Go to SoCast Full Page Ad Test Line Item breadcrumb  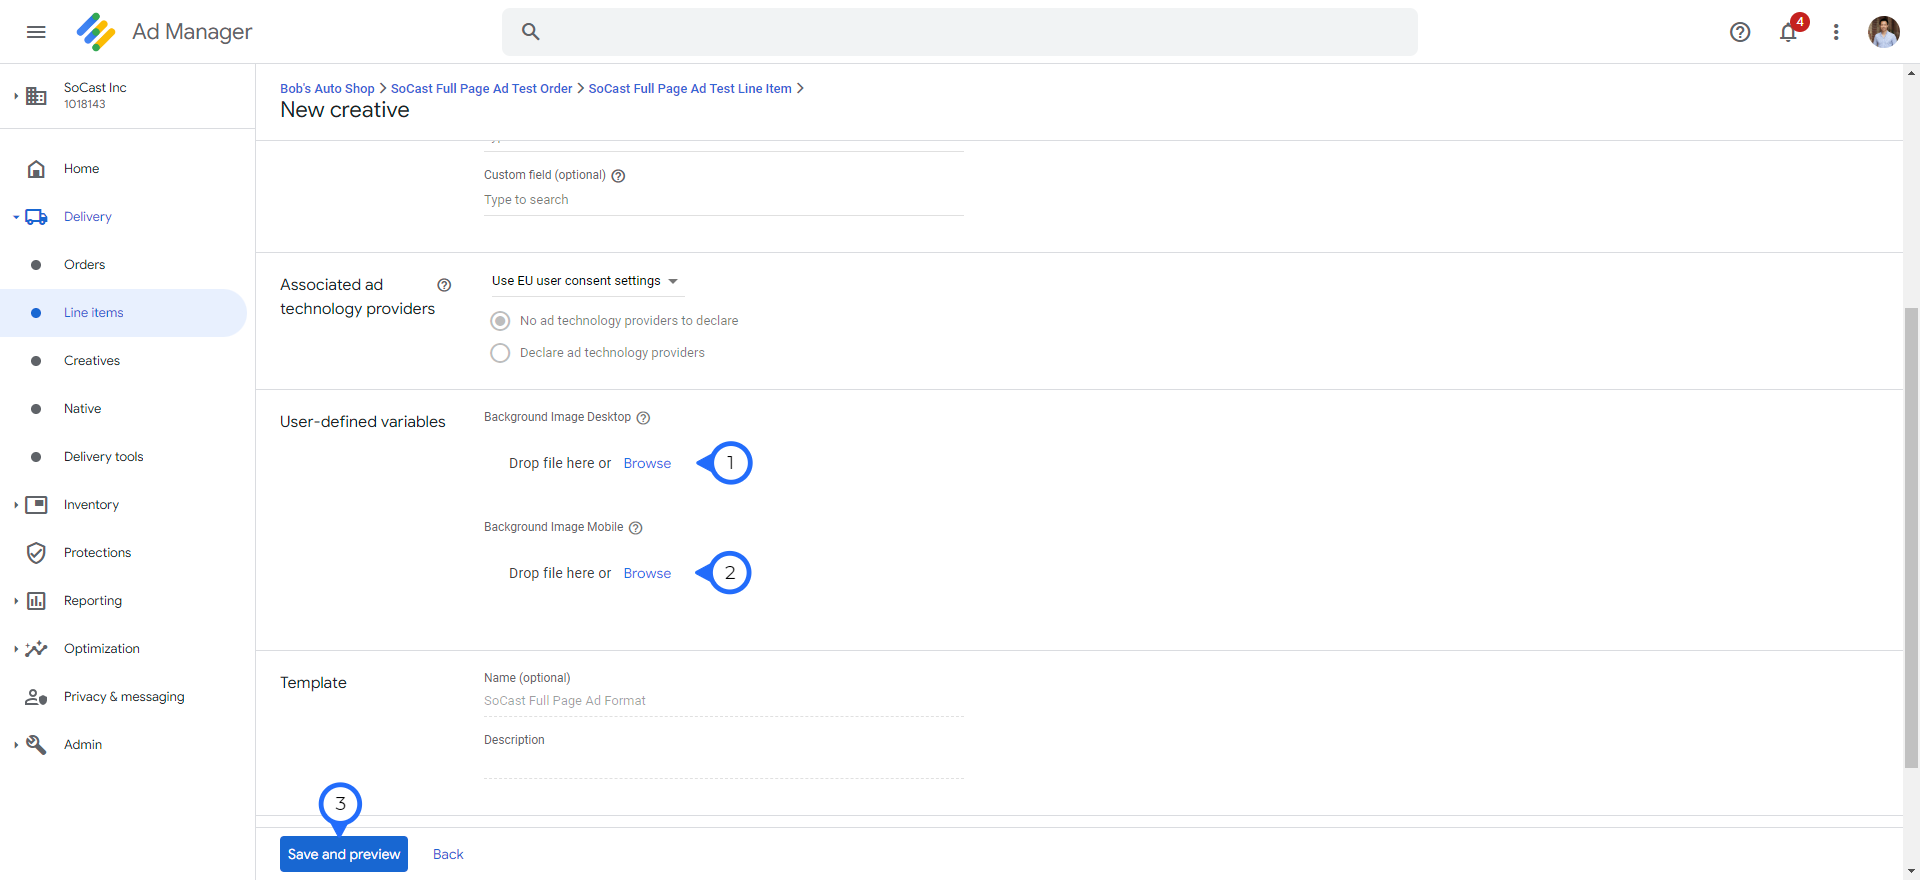(x=690, y=89)
